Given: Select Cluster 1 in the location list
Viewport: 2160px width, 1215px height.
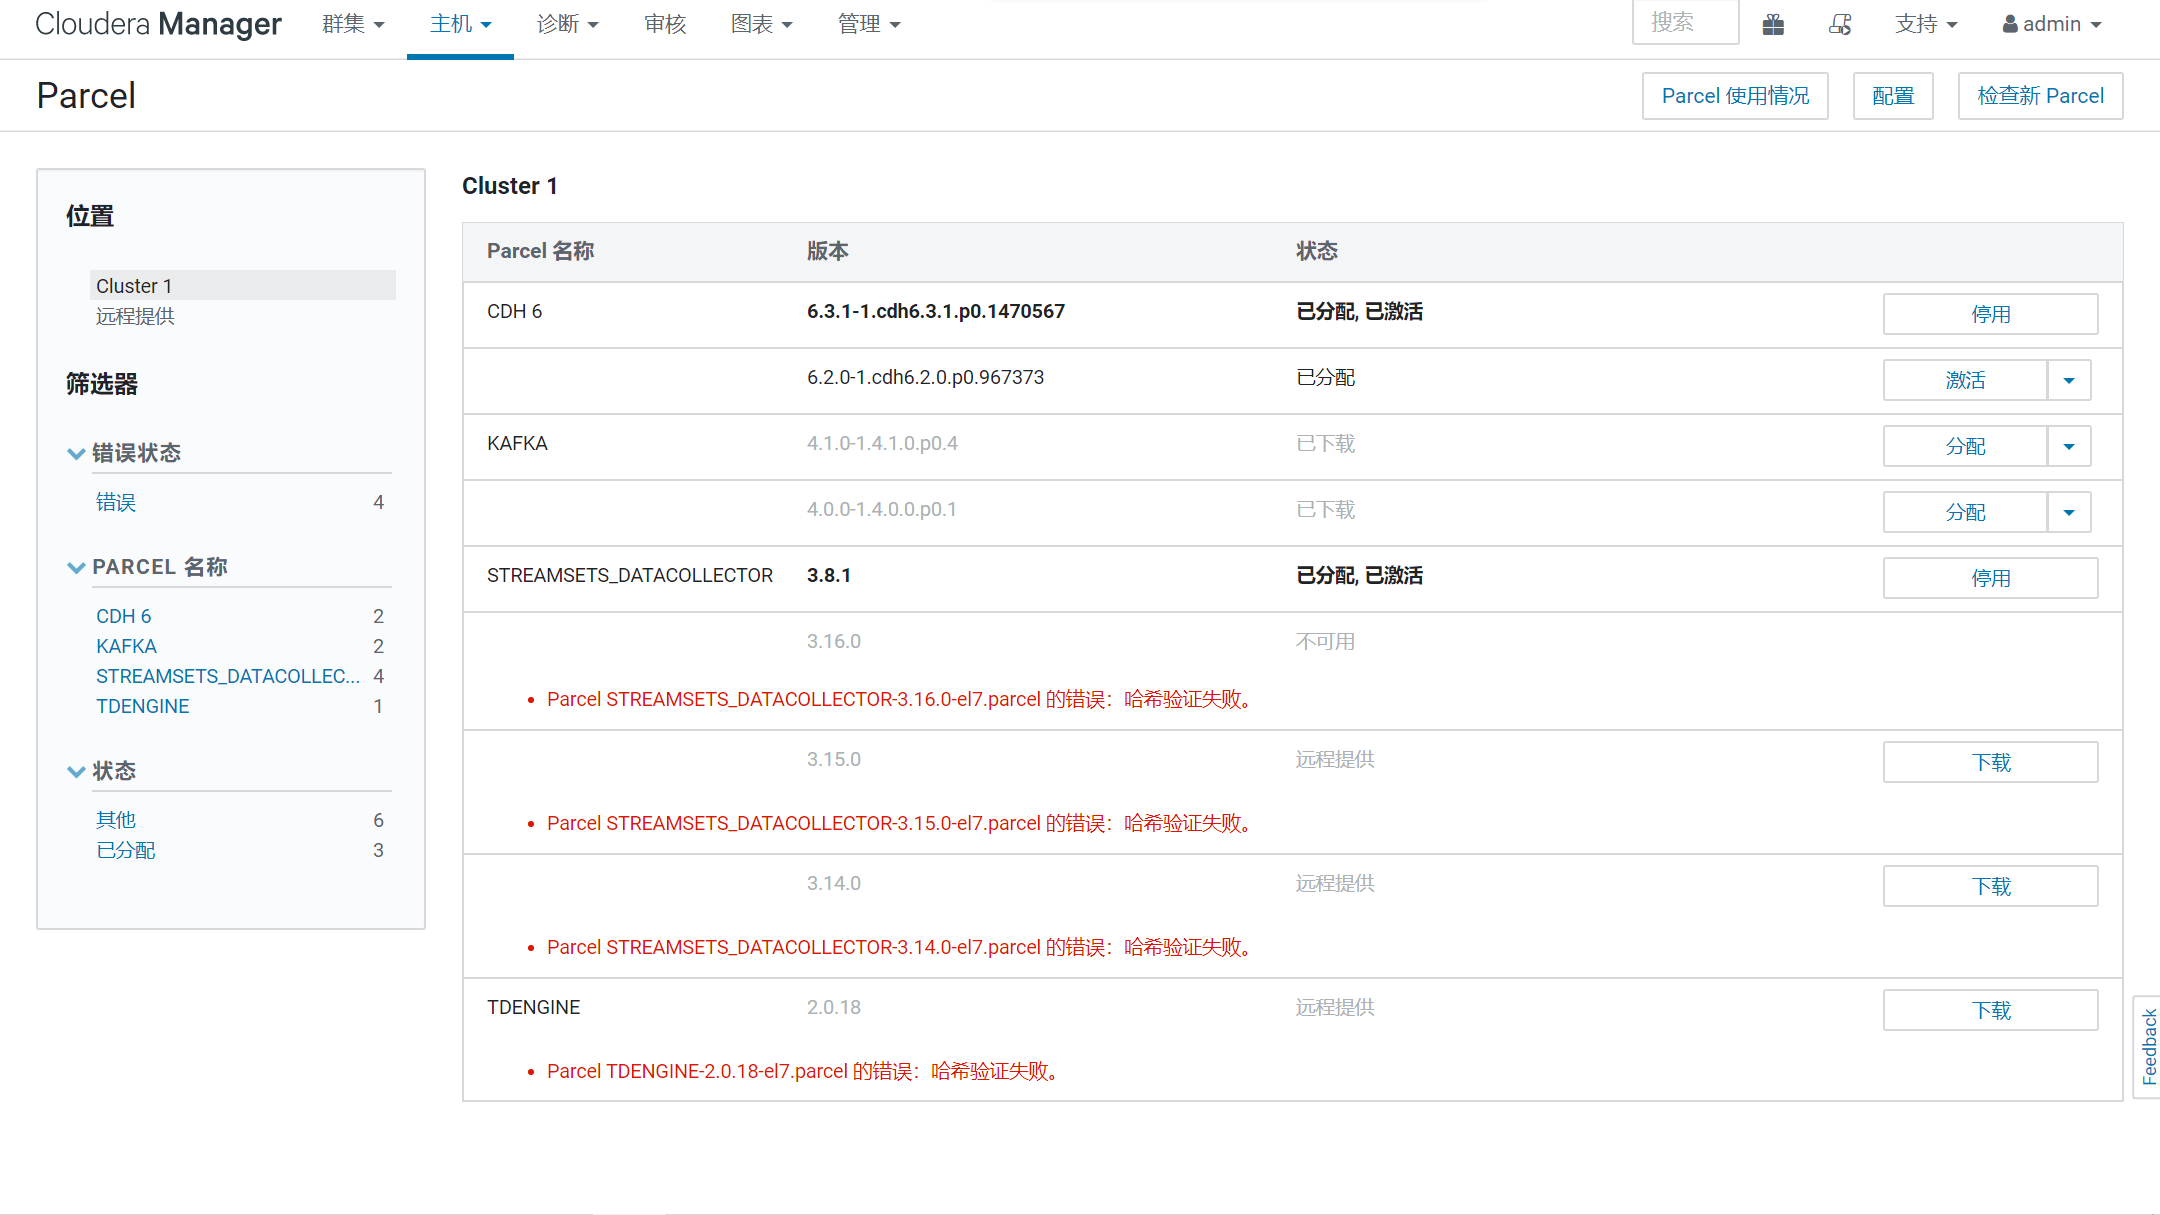Looking at the screenshot, I should [x=243, y=285].
